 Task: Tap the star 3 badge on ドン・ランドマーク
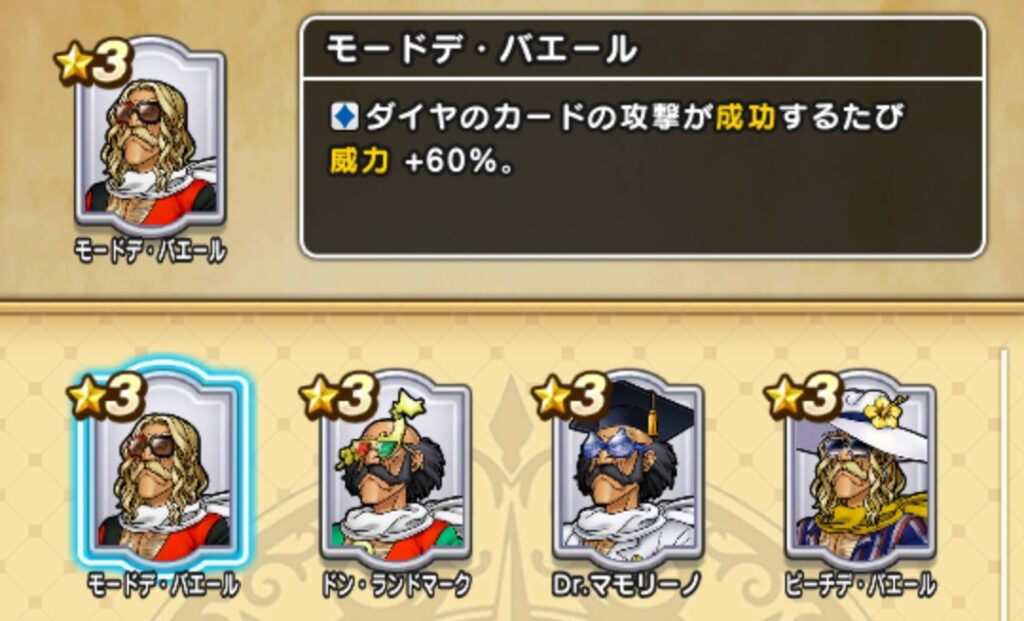tap(338, 397)
